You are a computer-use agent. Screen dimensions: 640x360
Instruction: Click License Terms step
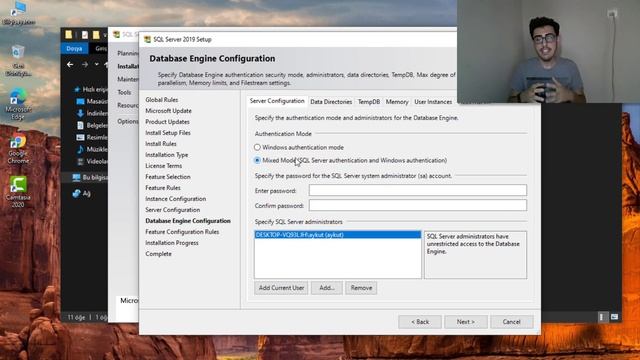click(x=163, y=166)
